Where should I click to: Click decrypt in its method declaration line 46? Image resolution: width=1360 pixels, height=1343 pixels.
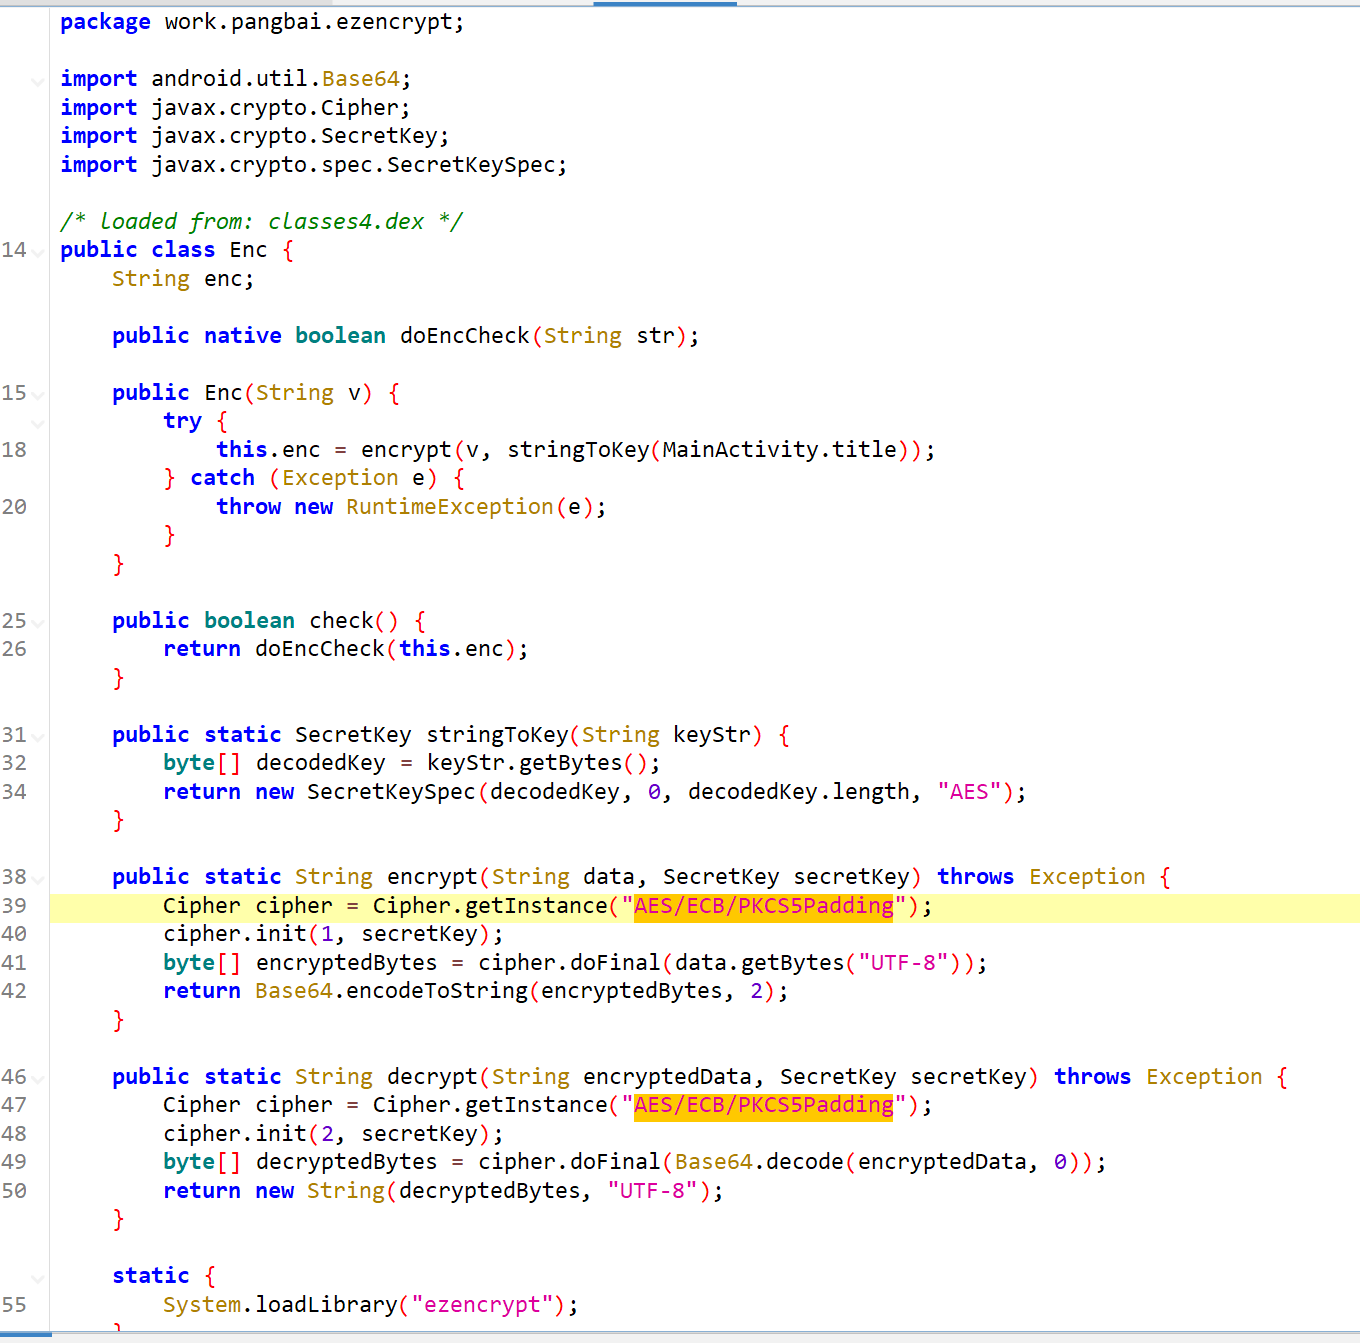[433, 1077]
